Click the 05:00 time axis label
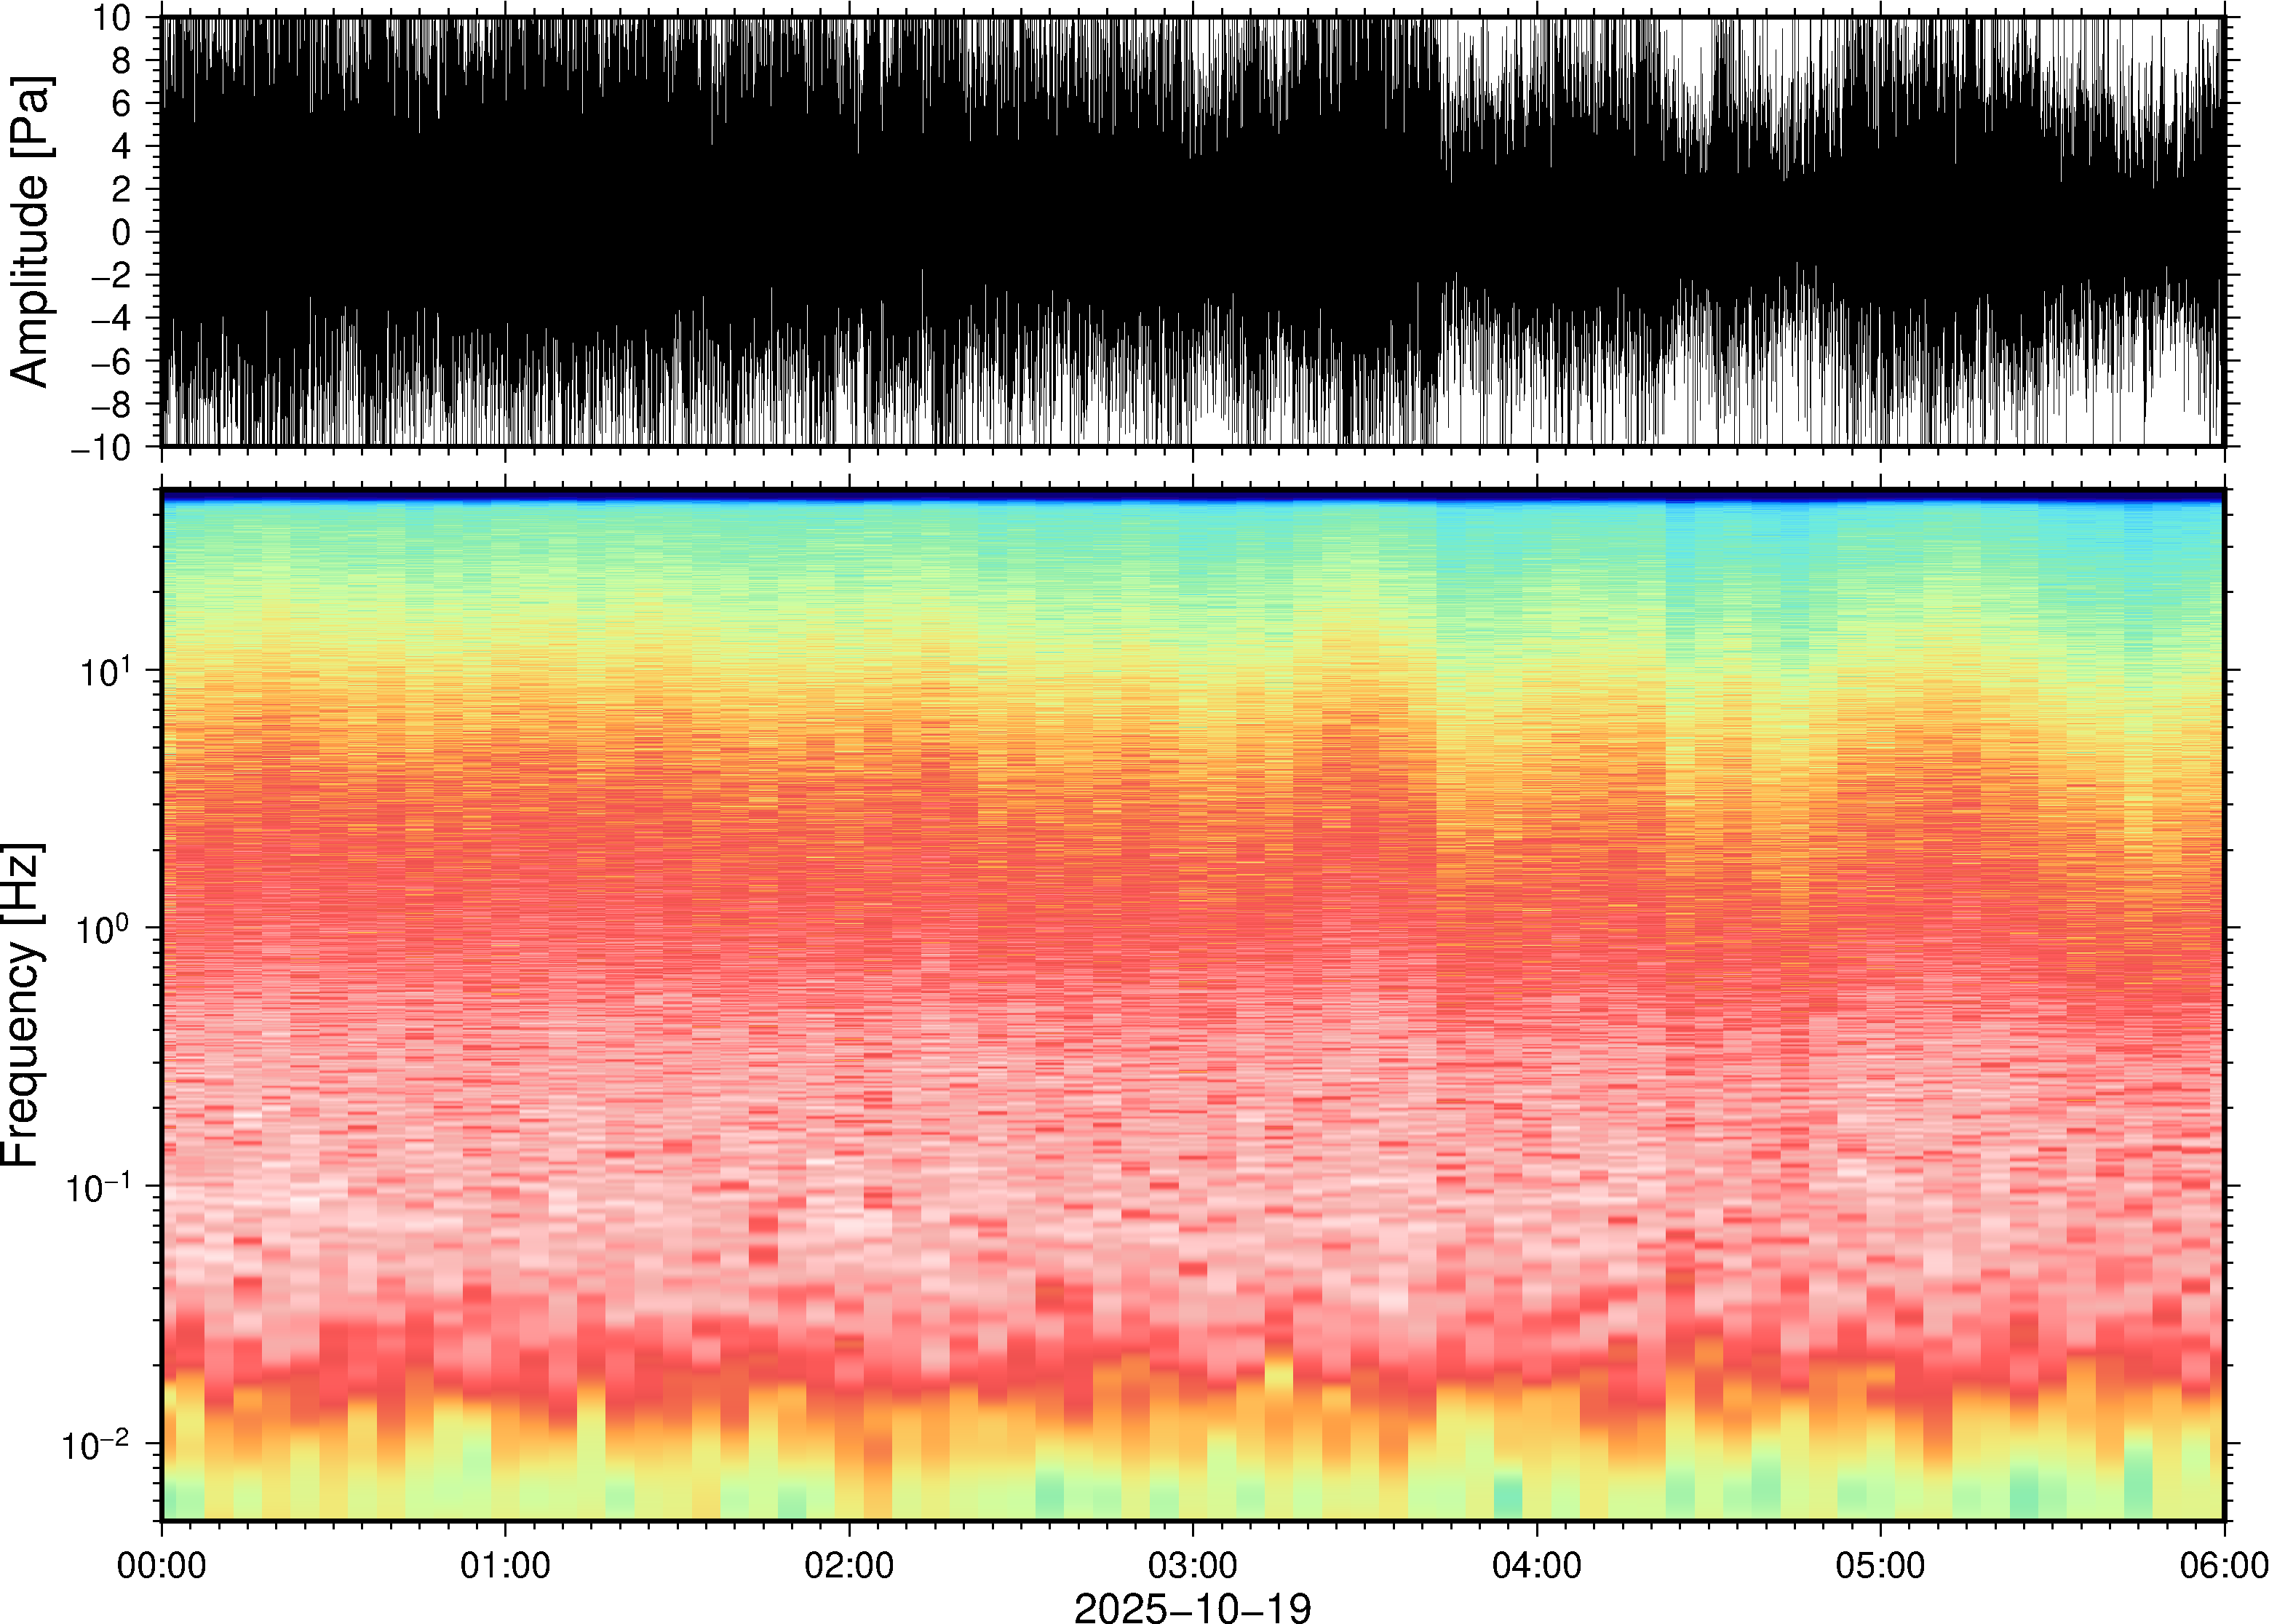The width and height of the screenshot is (2269, 1624). click(x=1879, y=1565)
